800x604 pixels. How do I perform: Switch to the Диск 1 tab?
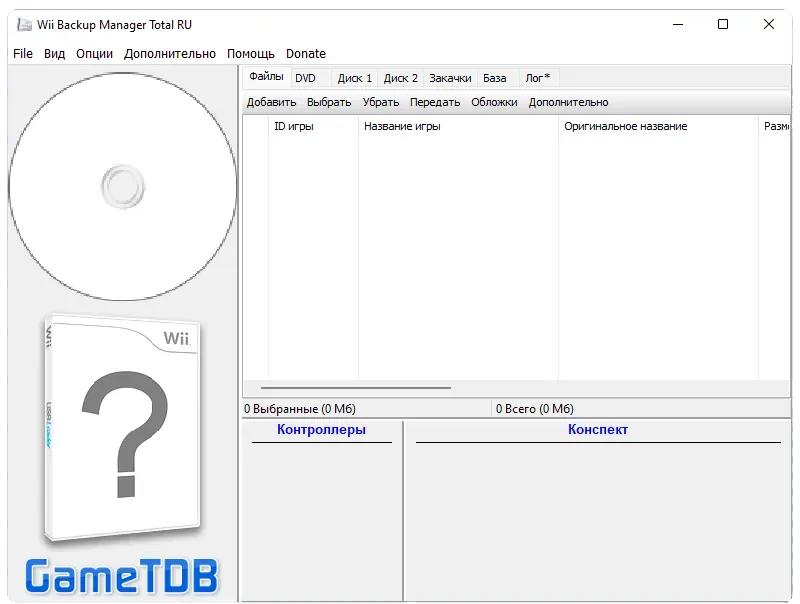click(x=355, y=78)
